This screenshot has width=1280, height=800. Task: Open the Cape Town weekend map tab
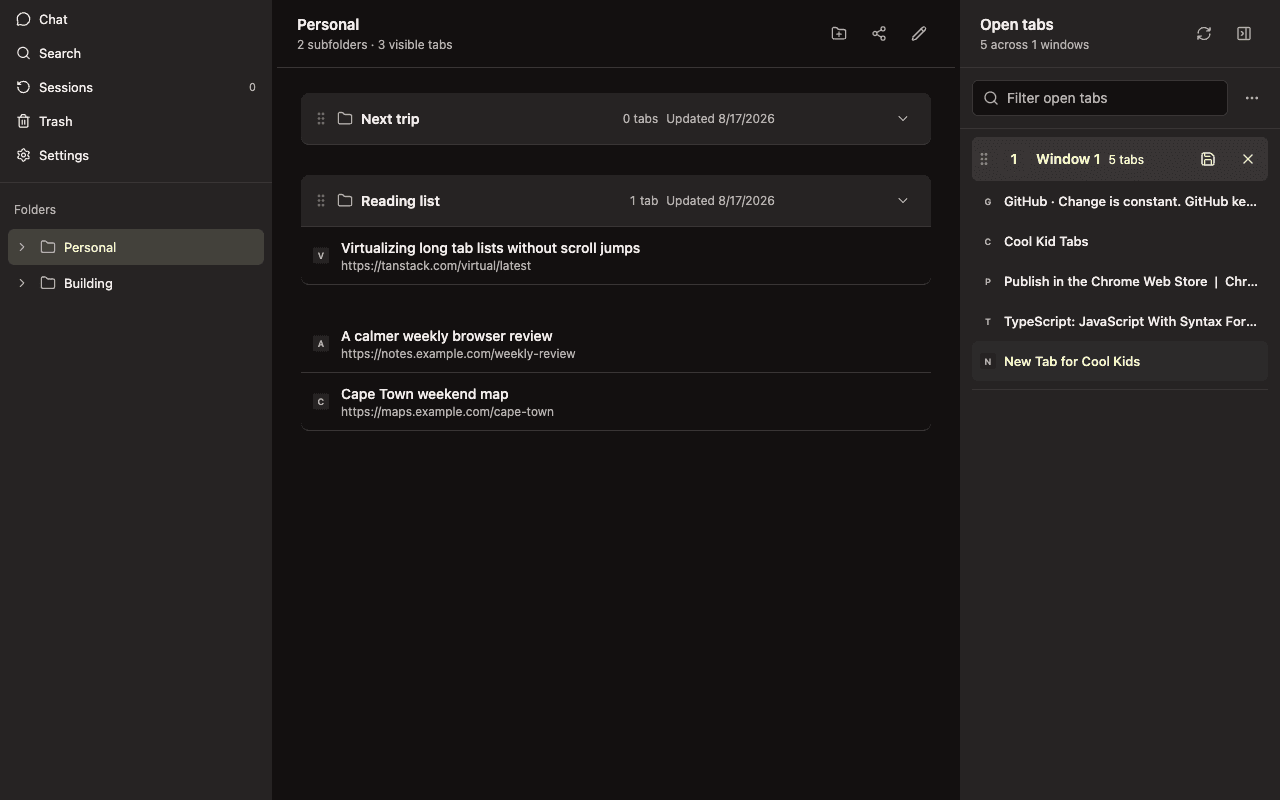[x=616, y=402]
